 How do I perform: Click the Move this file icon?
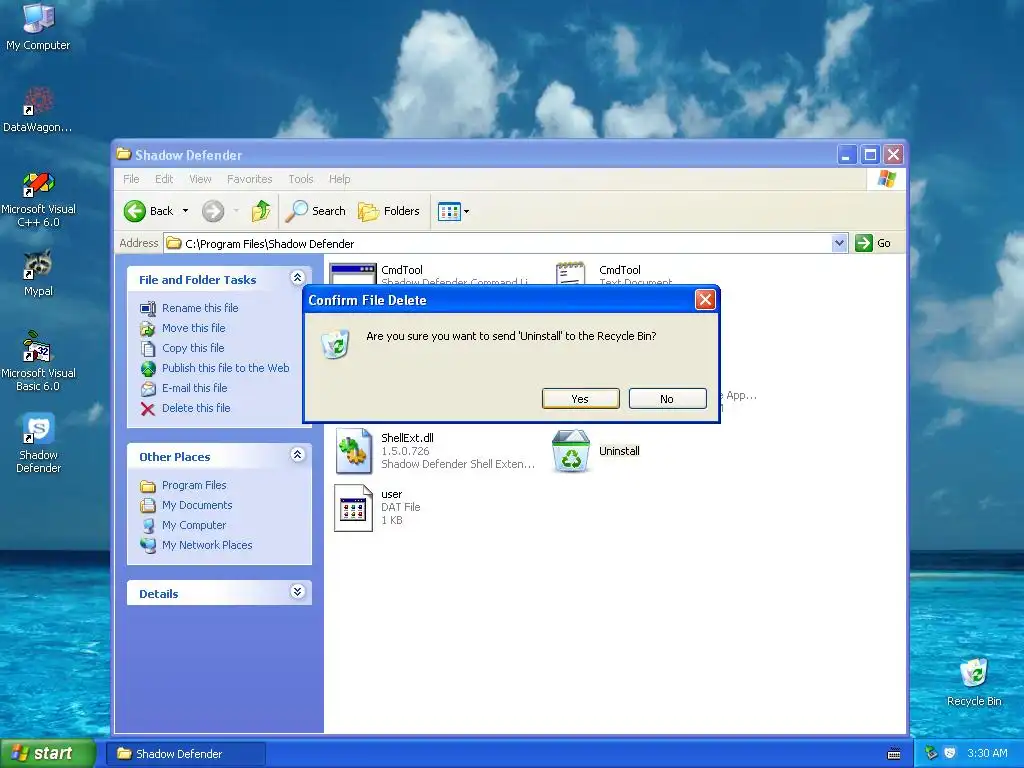pos(148,328)
